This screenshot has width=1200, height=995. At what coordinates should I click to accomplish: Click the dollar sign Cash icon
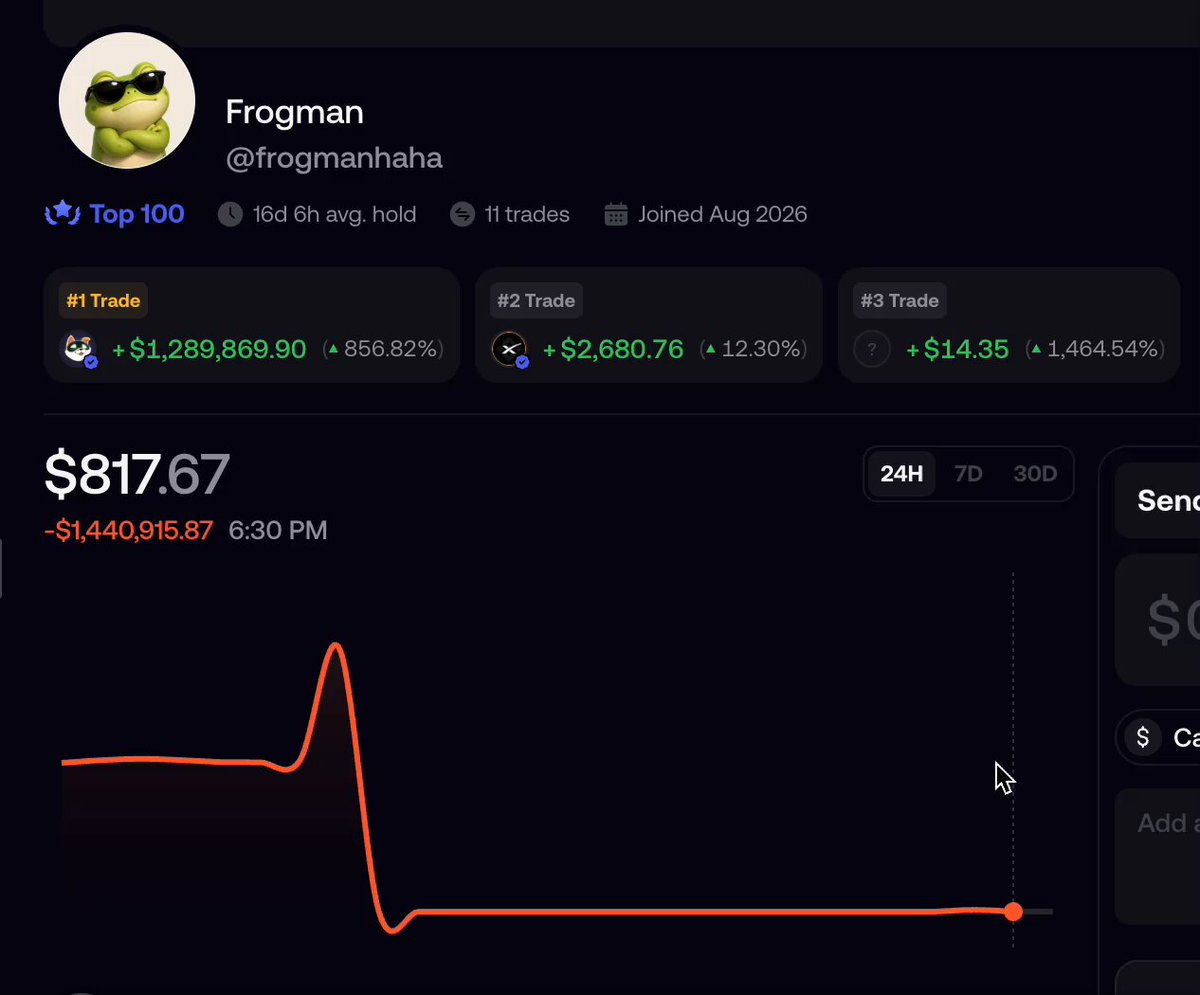(x=1143, y=737)
